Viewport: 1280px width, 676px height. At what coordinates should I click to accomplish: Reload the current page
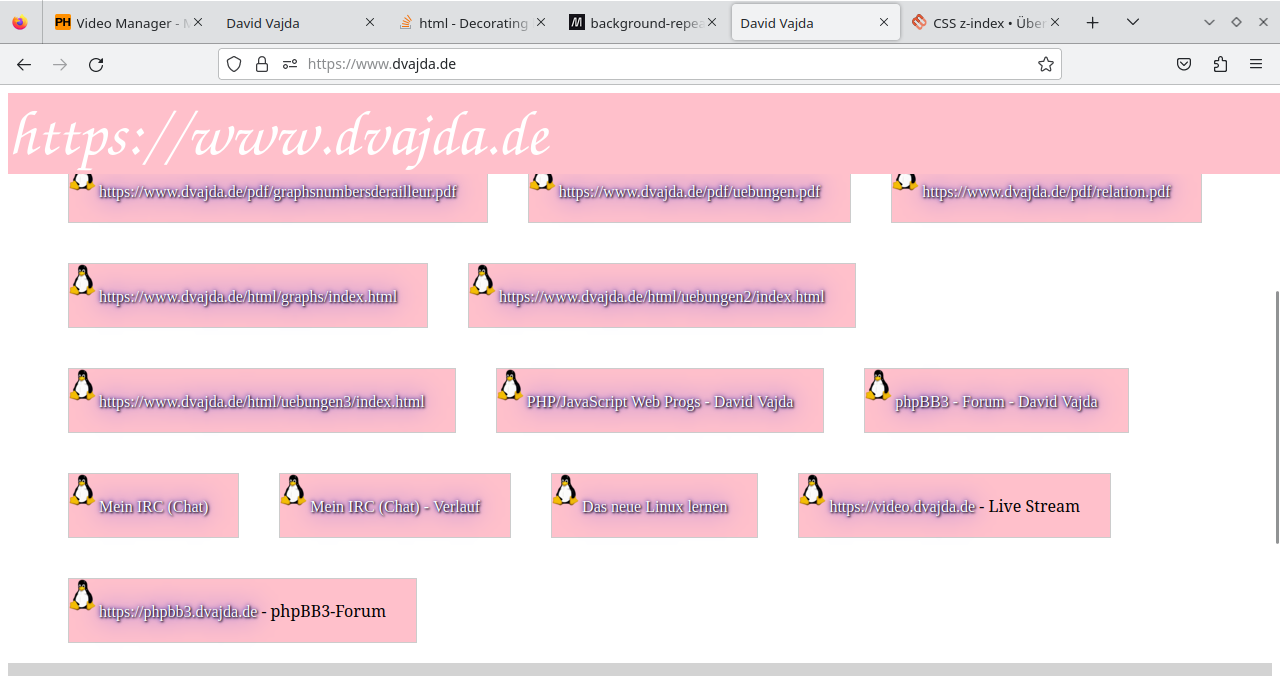(x=96, y=64)
